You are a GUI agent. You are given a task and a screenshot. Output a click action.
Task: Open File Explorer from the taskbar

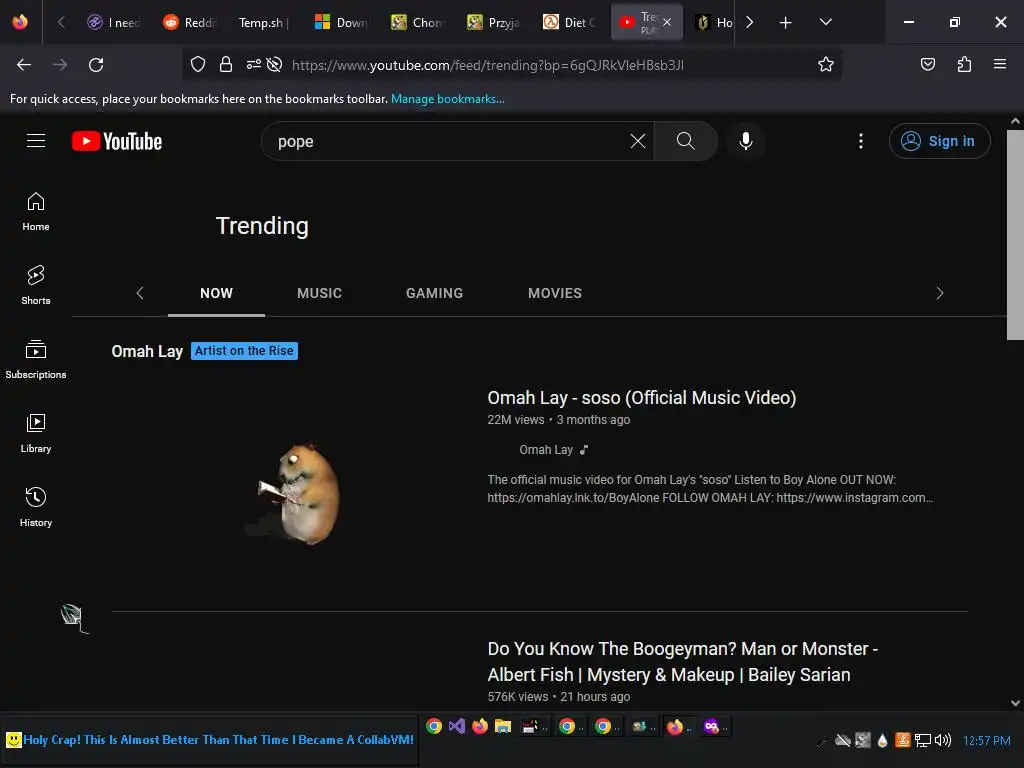pyautogui.click(x=502, y=726)
